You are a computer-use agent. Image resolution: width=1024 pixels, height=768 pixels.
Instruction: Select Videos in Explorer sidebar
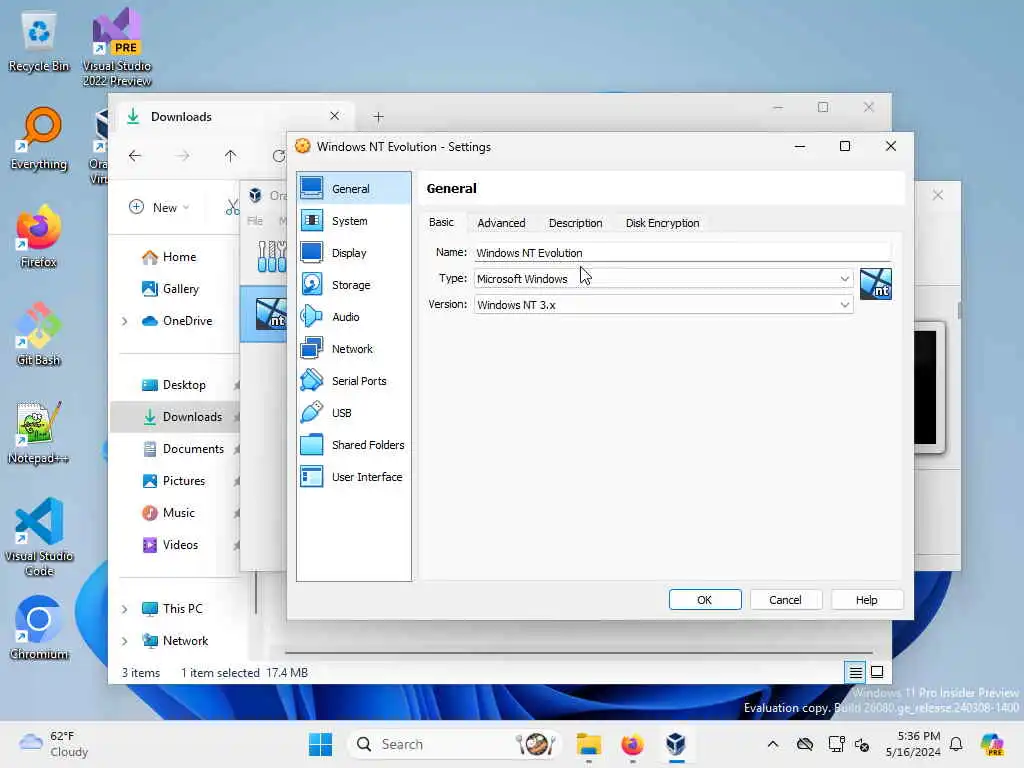(x=170, y=545)
